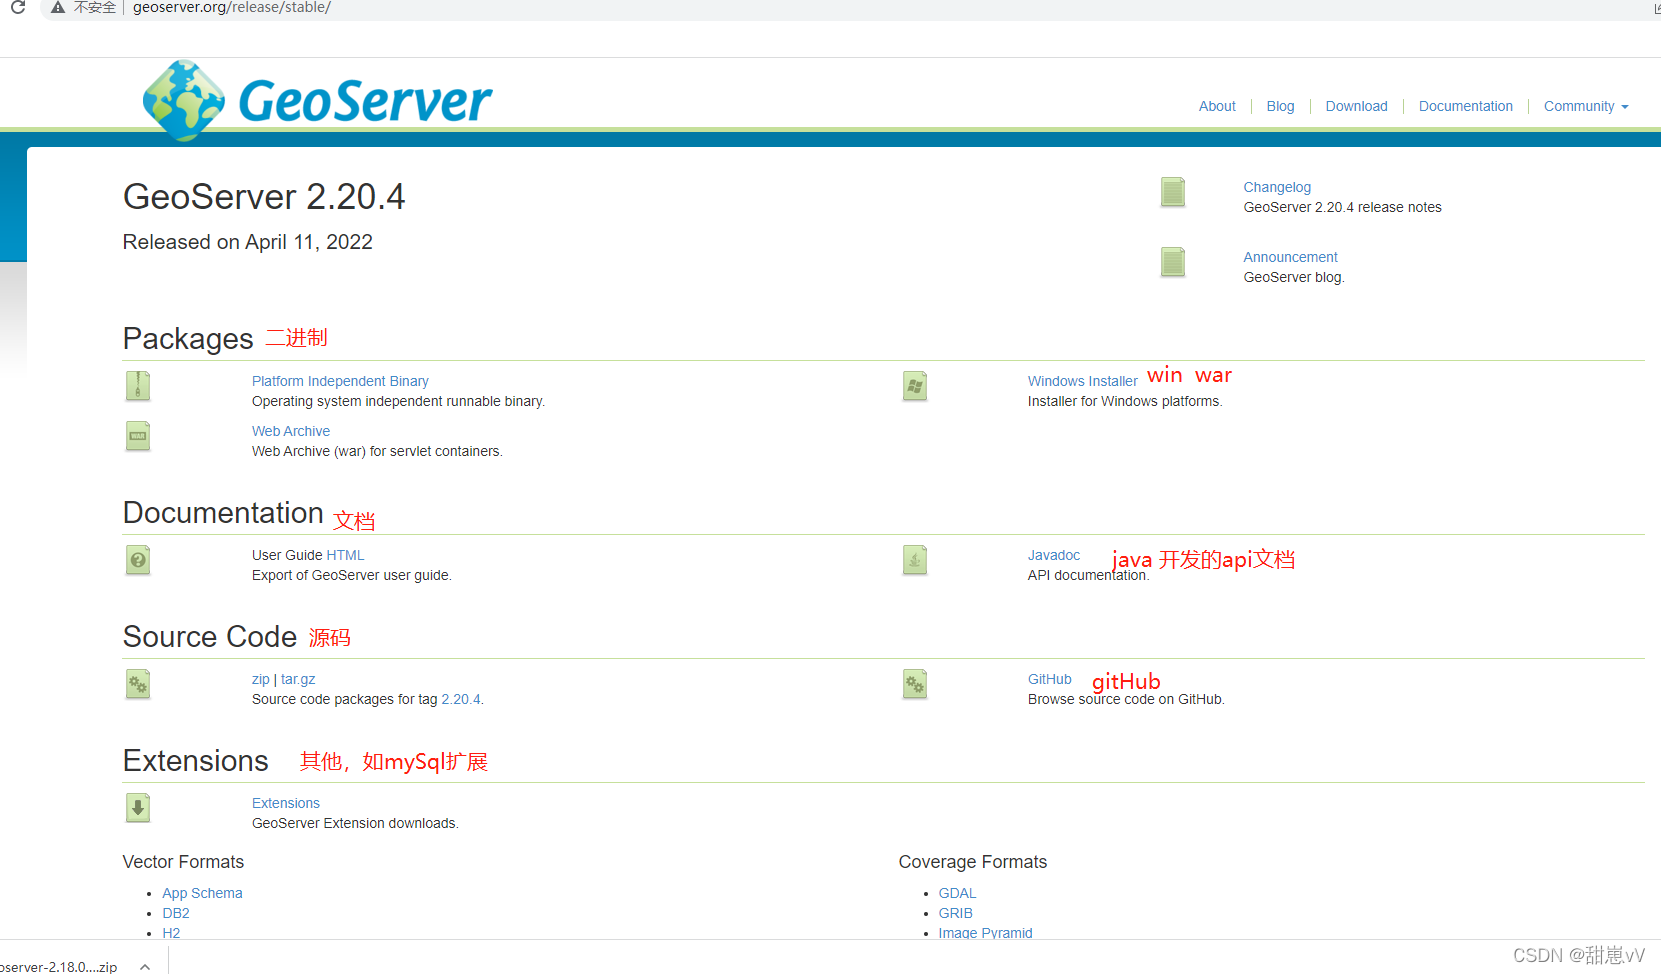Open the Image Pyramid link
The height and width of the screenshot is (974, 1661).
point(985,933)
